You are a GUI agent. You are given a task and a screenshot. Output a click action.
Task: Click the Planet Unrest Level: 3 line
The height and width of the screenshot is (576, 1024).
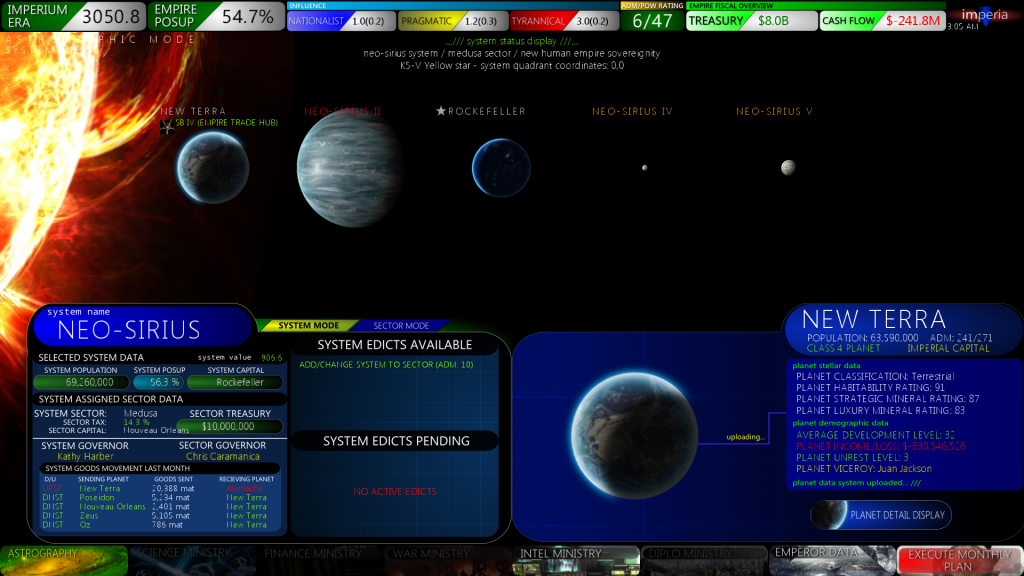pyautogui.click(x=852, y=457)
